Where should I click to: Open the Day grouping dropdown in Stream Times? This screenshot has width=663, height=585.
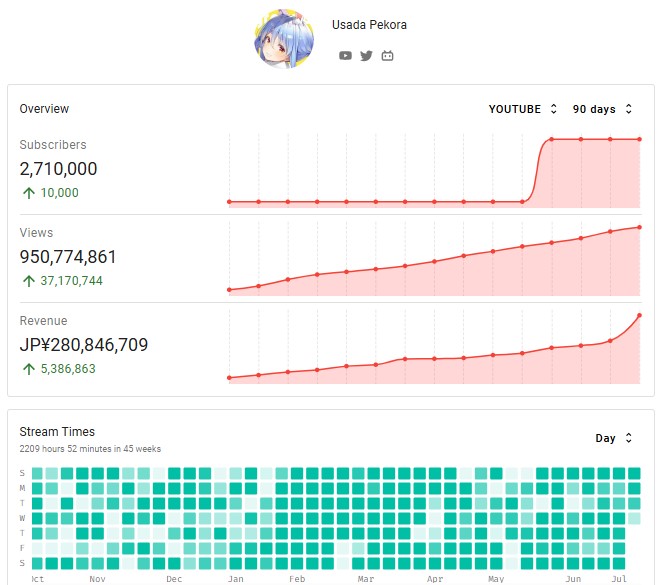click(614, 438)
